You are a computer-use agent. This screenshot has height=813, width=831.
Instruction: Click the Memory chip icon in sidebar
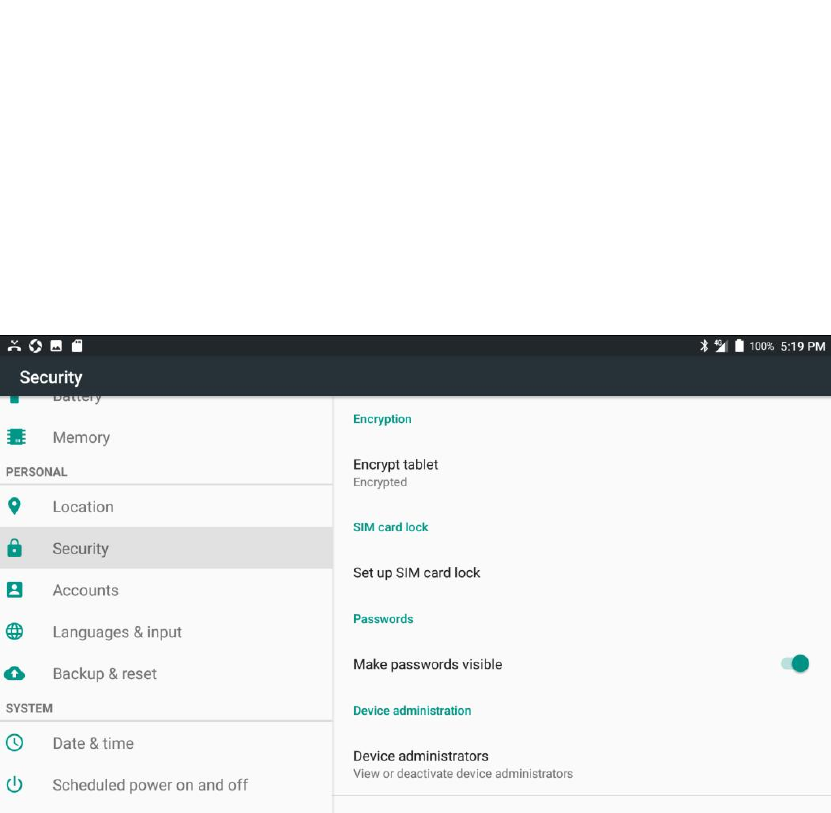click(16, 437)
